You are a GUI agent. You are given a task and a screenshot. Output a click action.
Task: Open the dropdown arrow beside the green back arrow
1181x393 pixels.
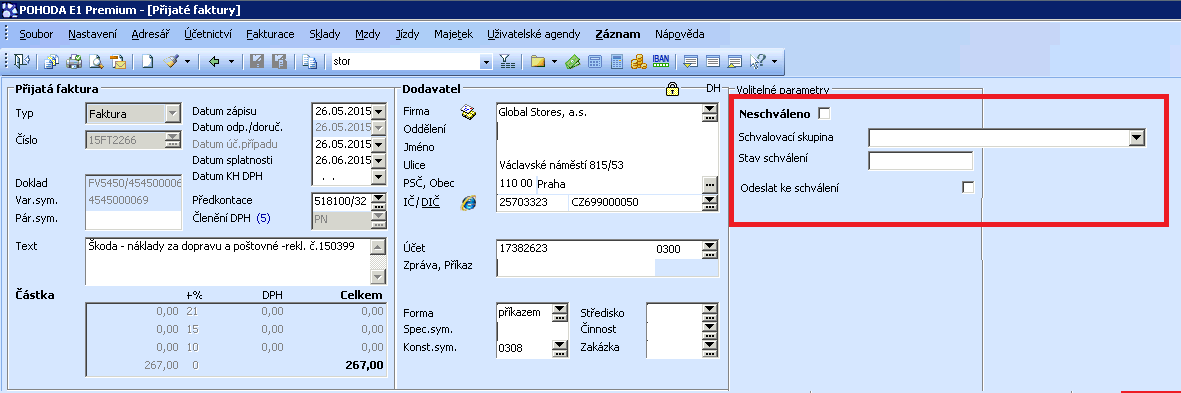coord(230,62)
